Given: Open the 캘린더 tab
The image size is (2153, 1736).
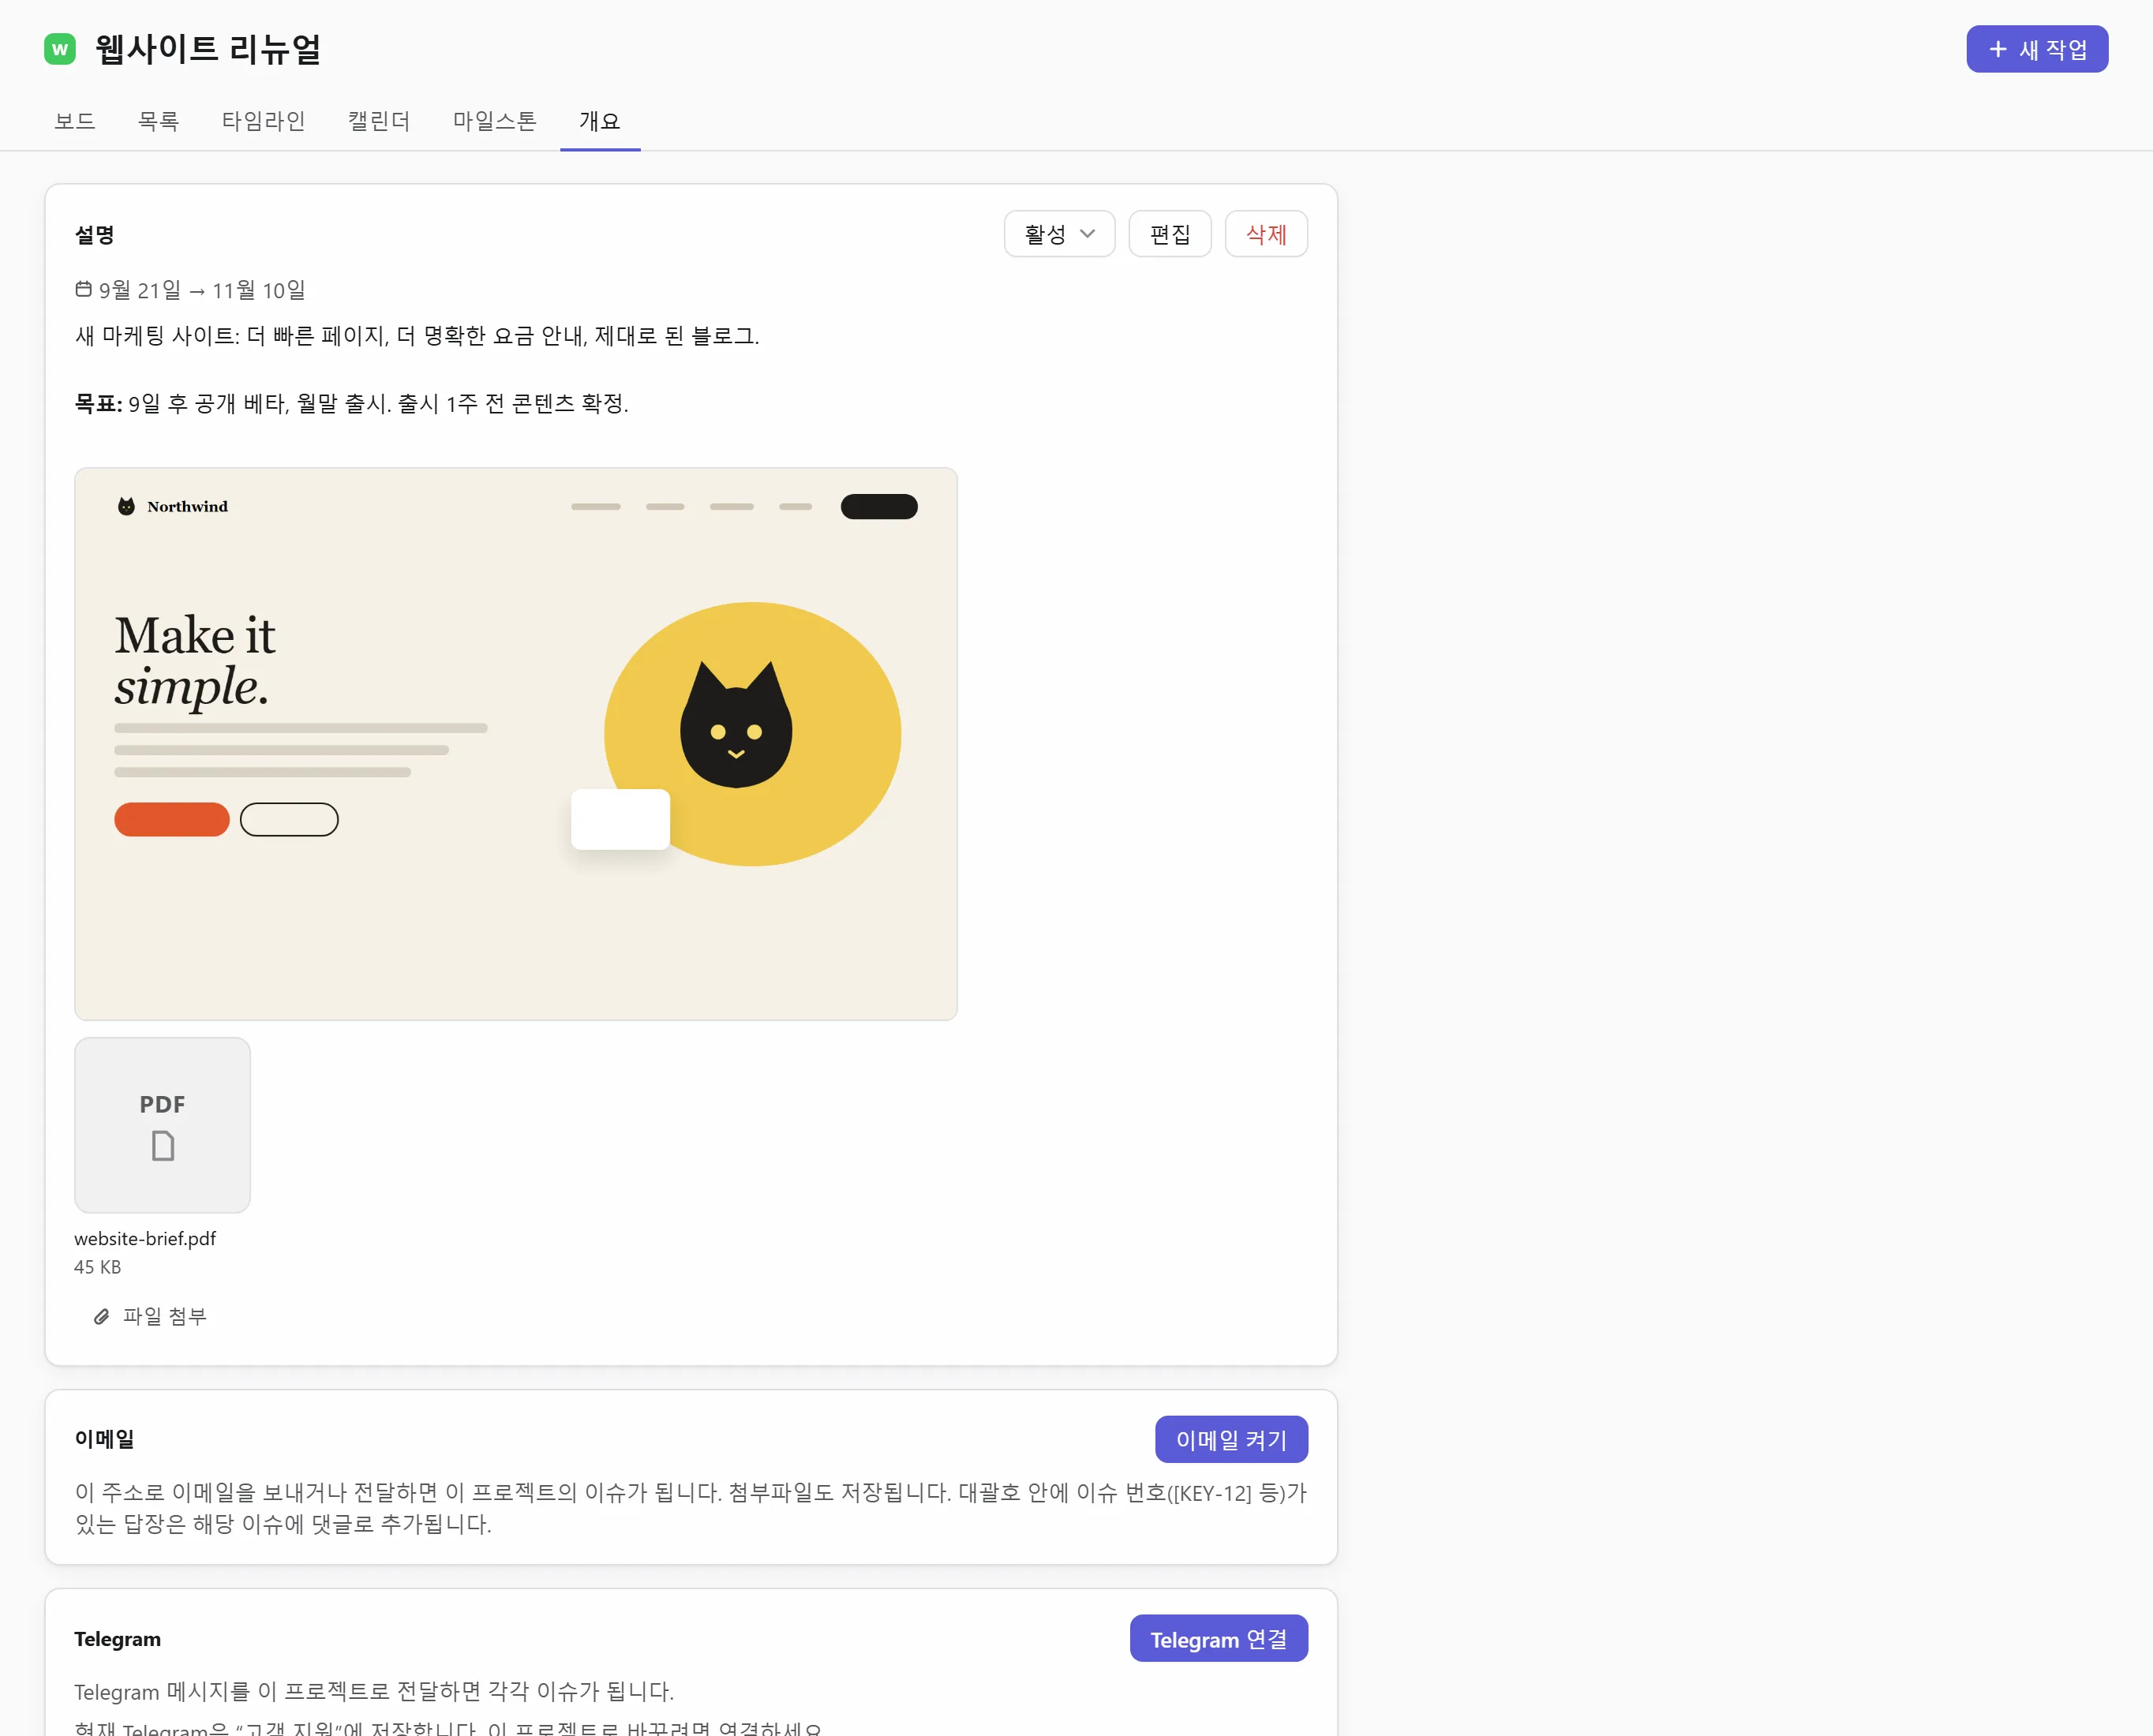Looking at the screenshot, I should pyautogui.click(x=379, y=121).
